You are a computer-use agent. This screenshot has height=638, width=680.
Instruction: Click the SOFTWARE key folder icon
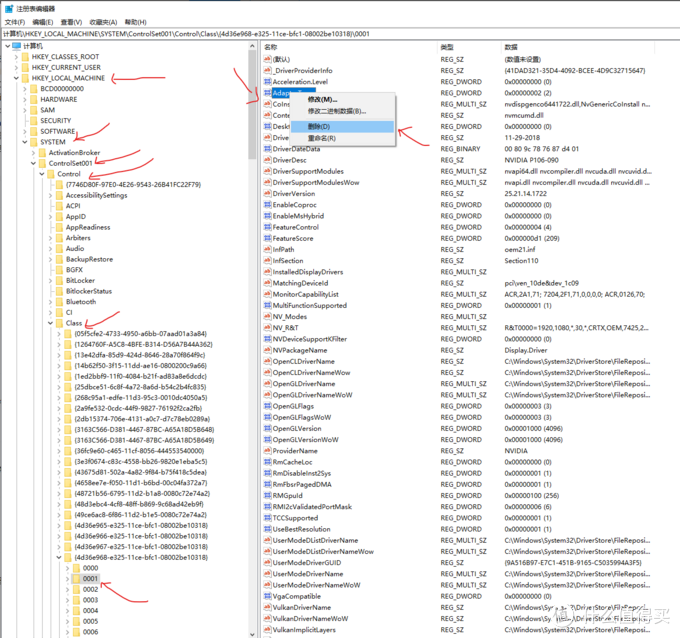coord(34,131)
